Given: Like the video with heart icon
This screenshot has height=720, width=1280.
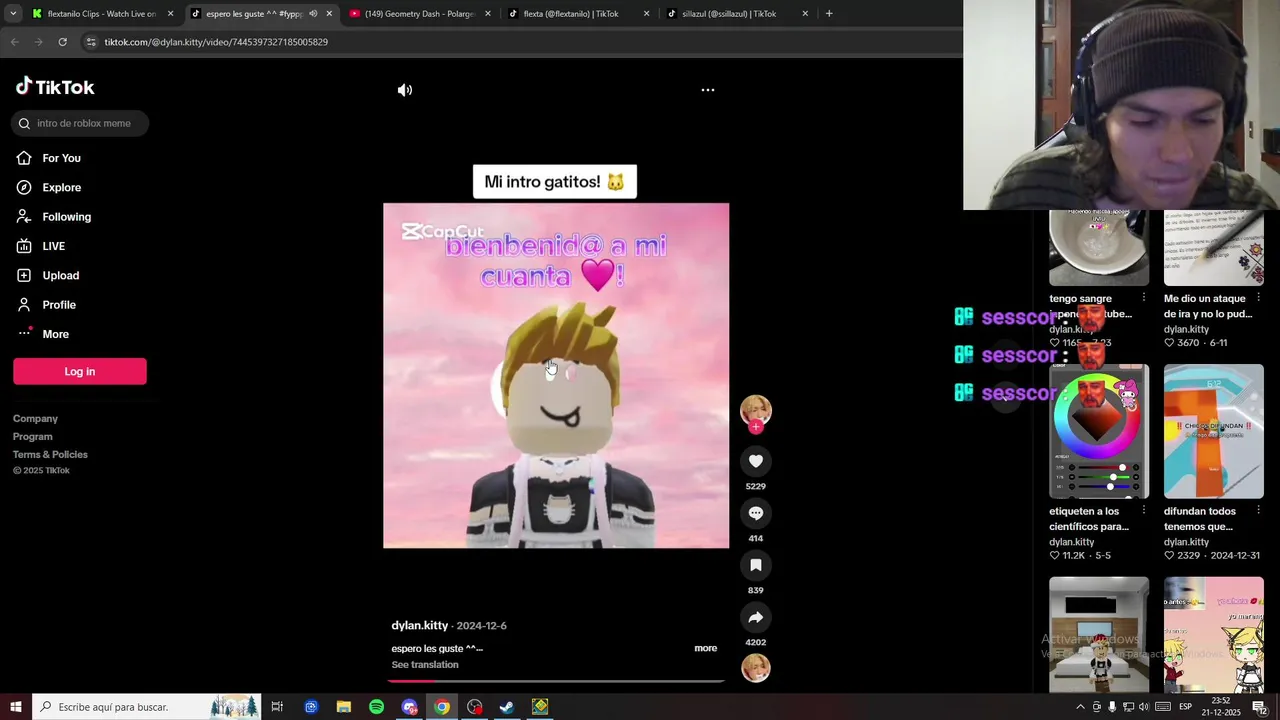Looking at the screenshot, I should click(x=756, y=461).
